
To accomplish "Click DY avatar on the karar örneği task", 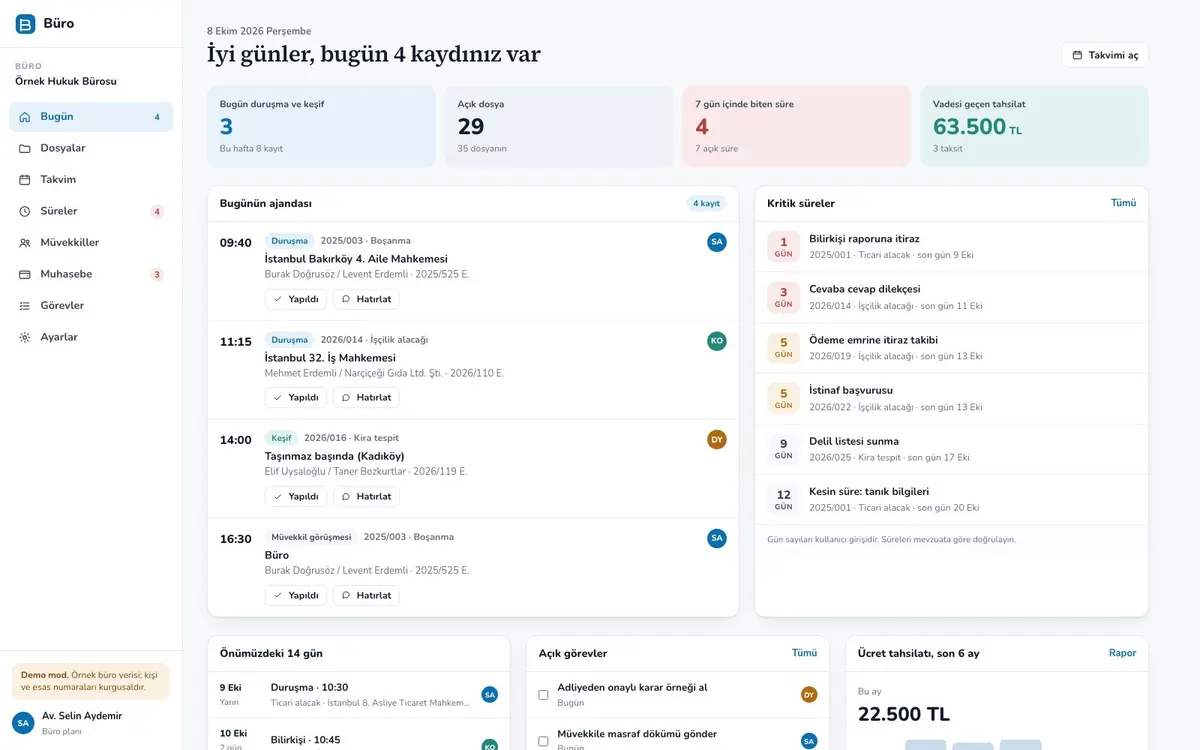I will coord(809,694).
